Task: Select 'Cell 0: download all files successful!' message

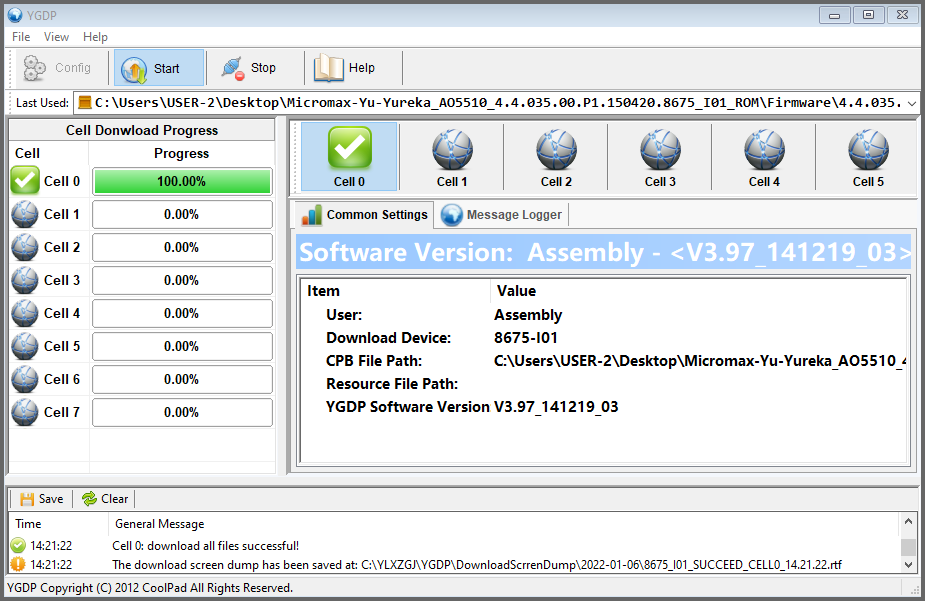Action: click(205, 546)
